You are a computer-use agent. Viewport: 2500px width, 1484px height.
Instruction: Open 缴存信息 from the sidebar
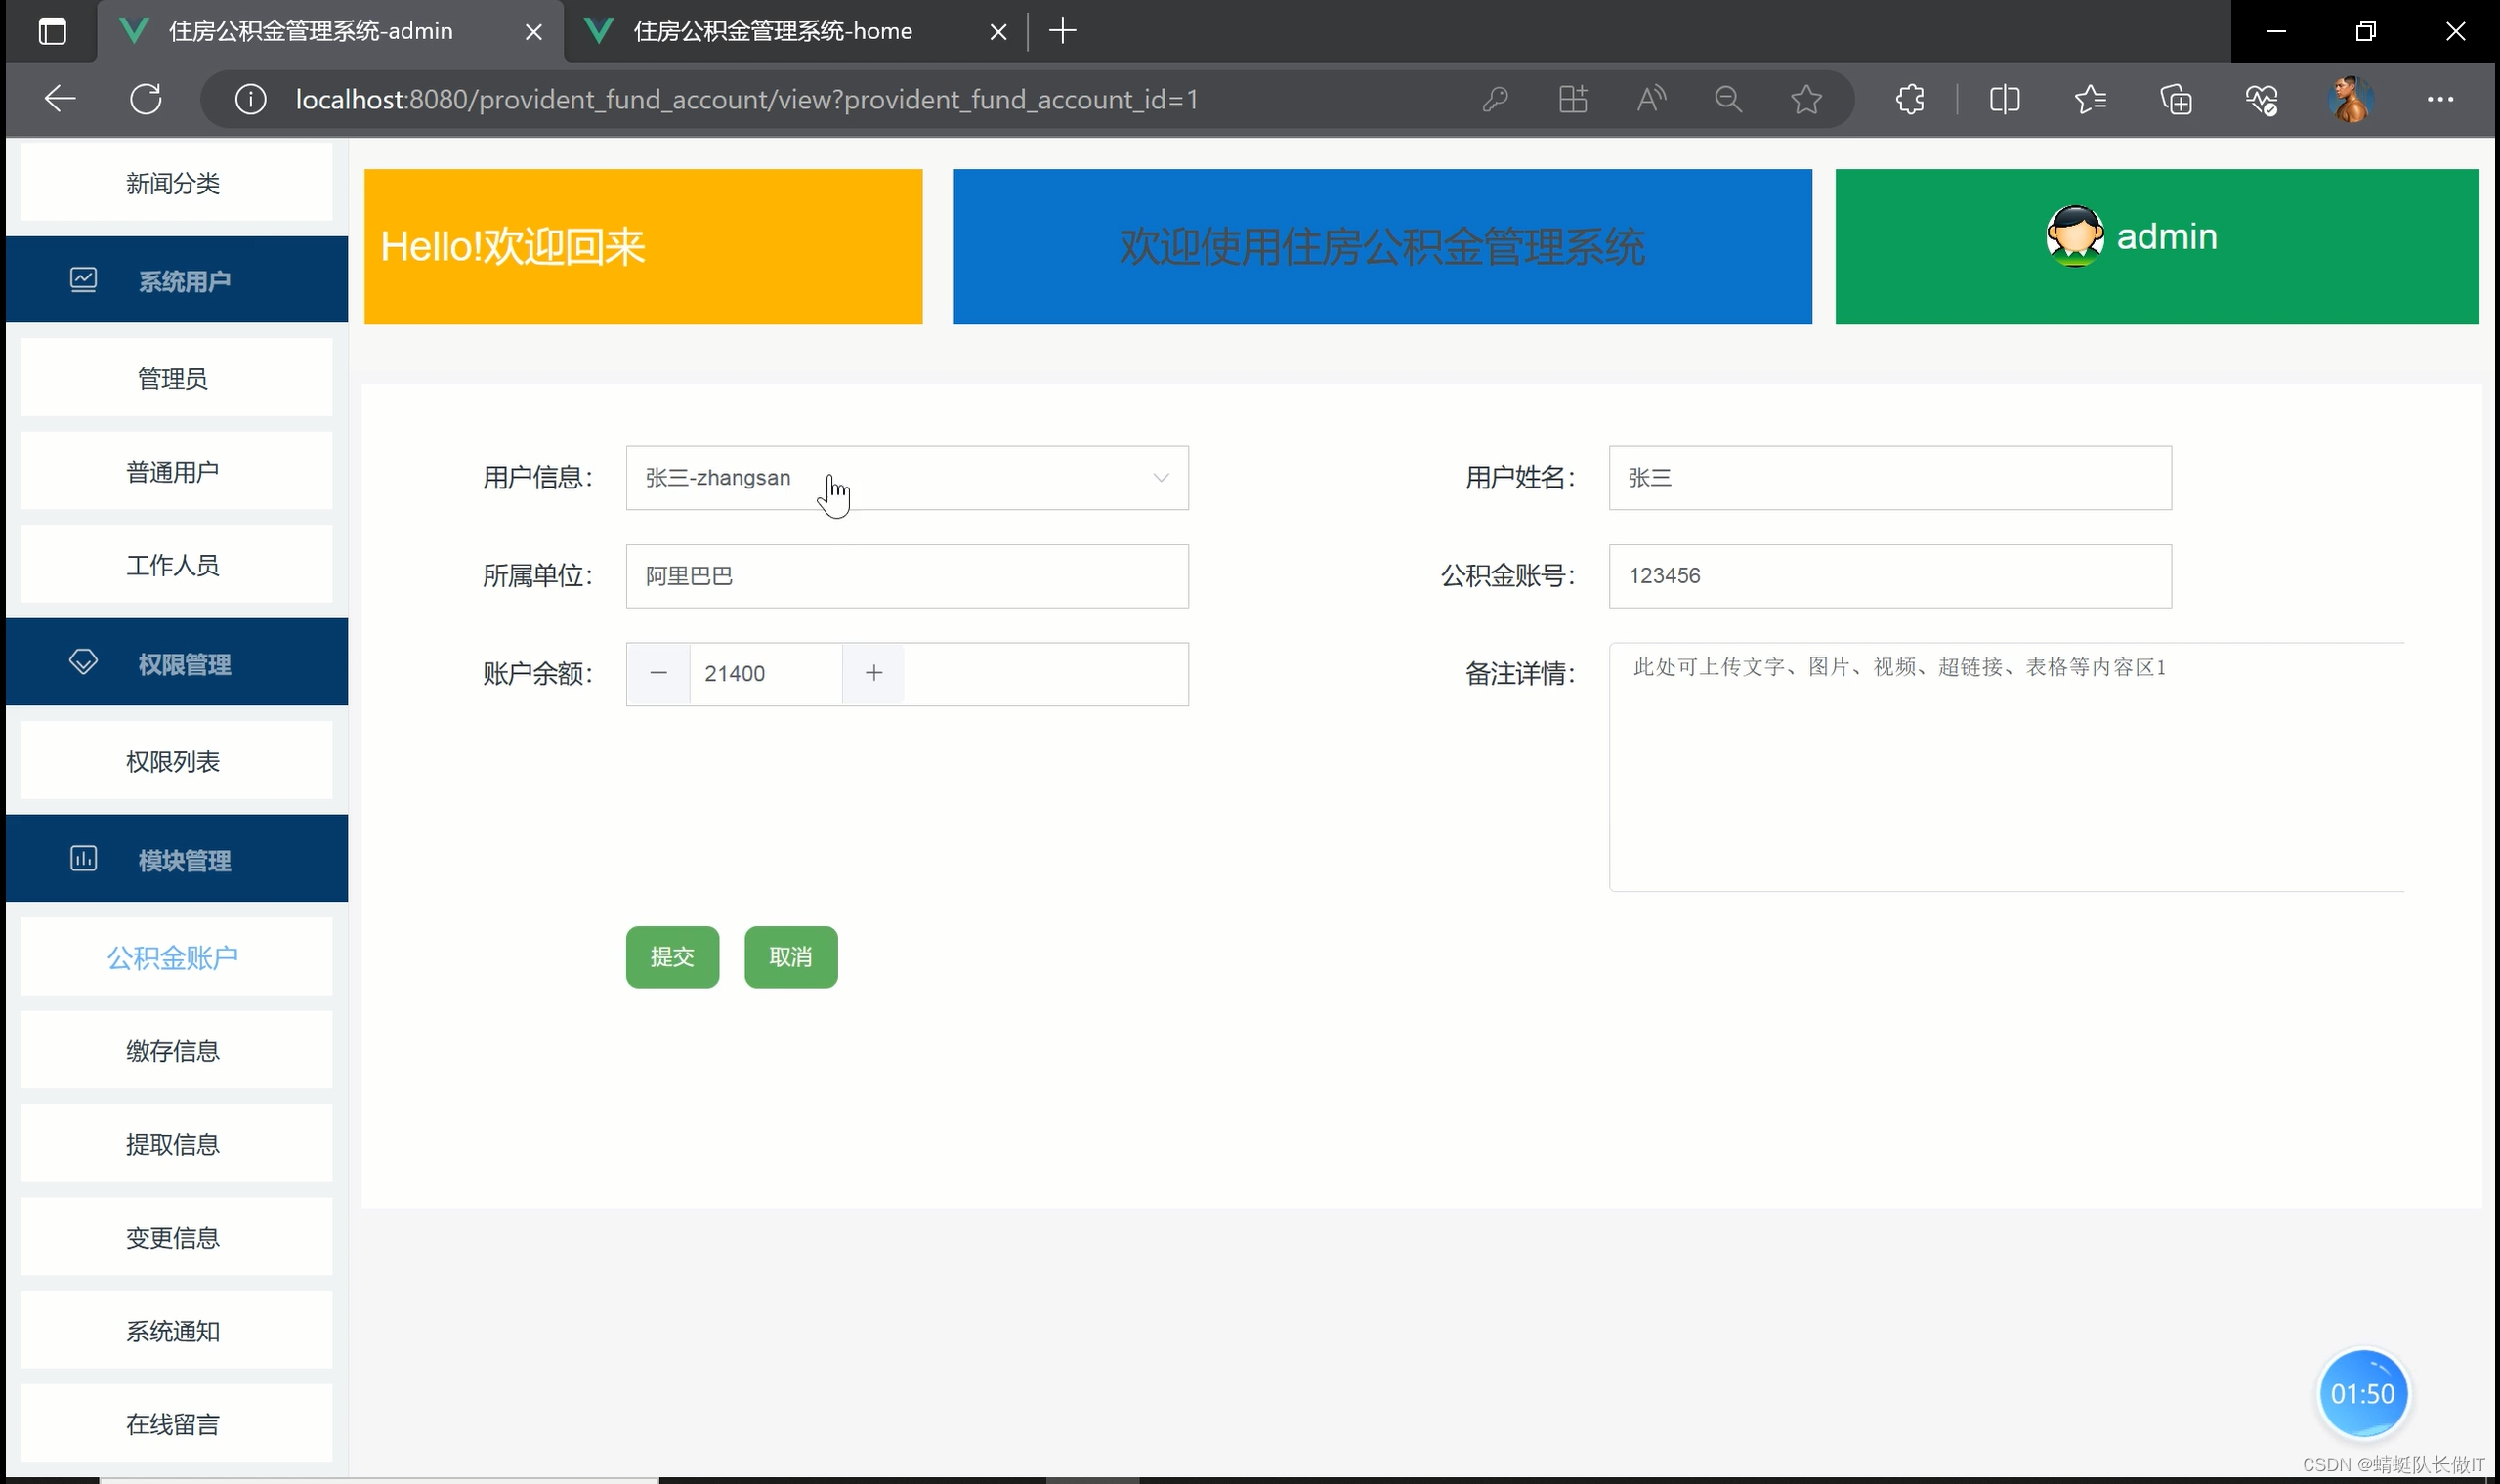point(173,1050)
